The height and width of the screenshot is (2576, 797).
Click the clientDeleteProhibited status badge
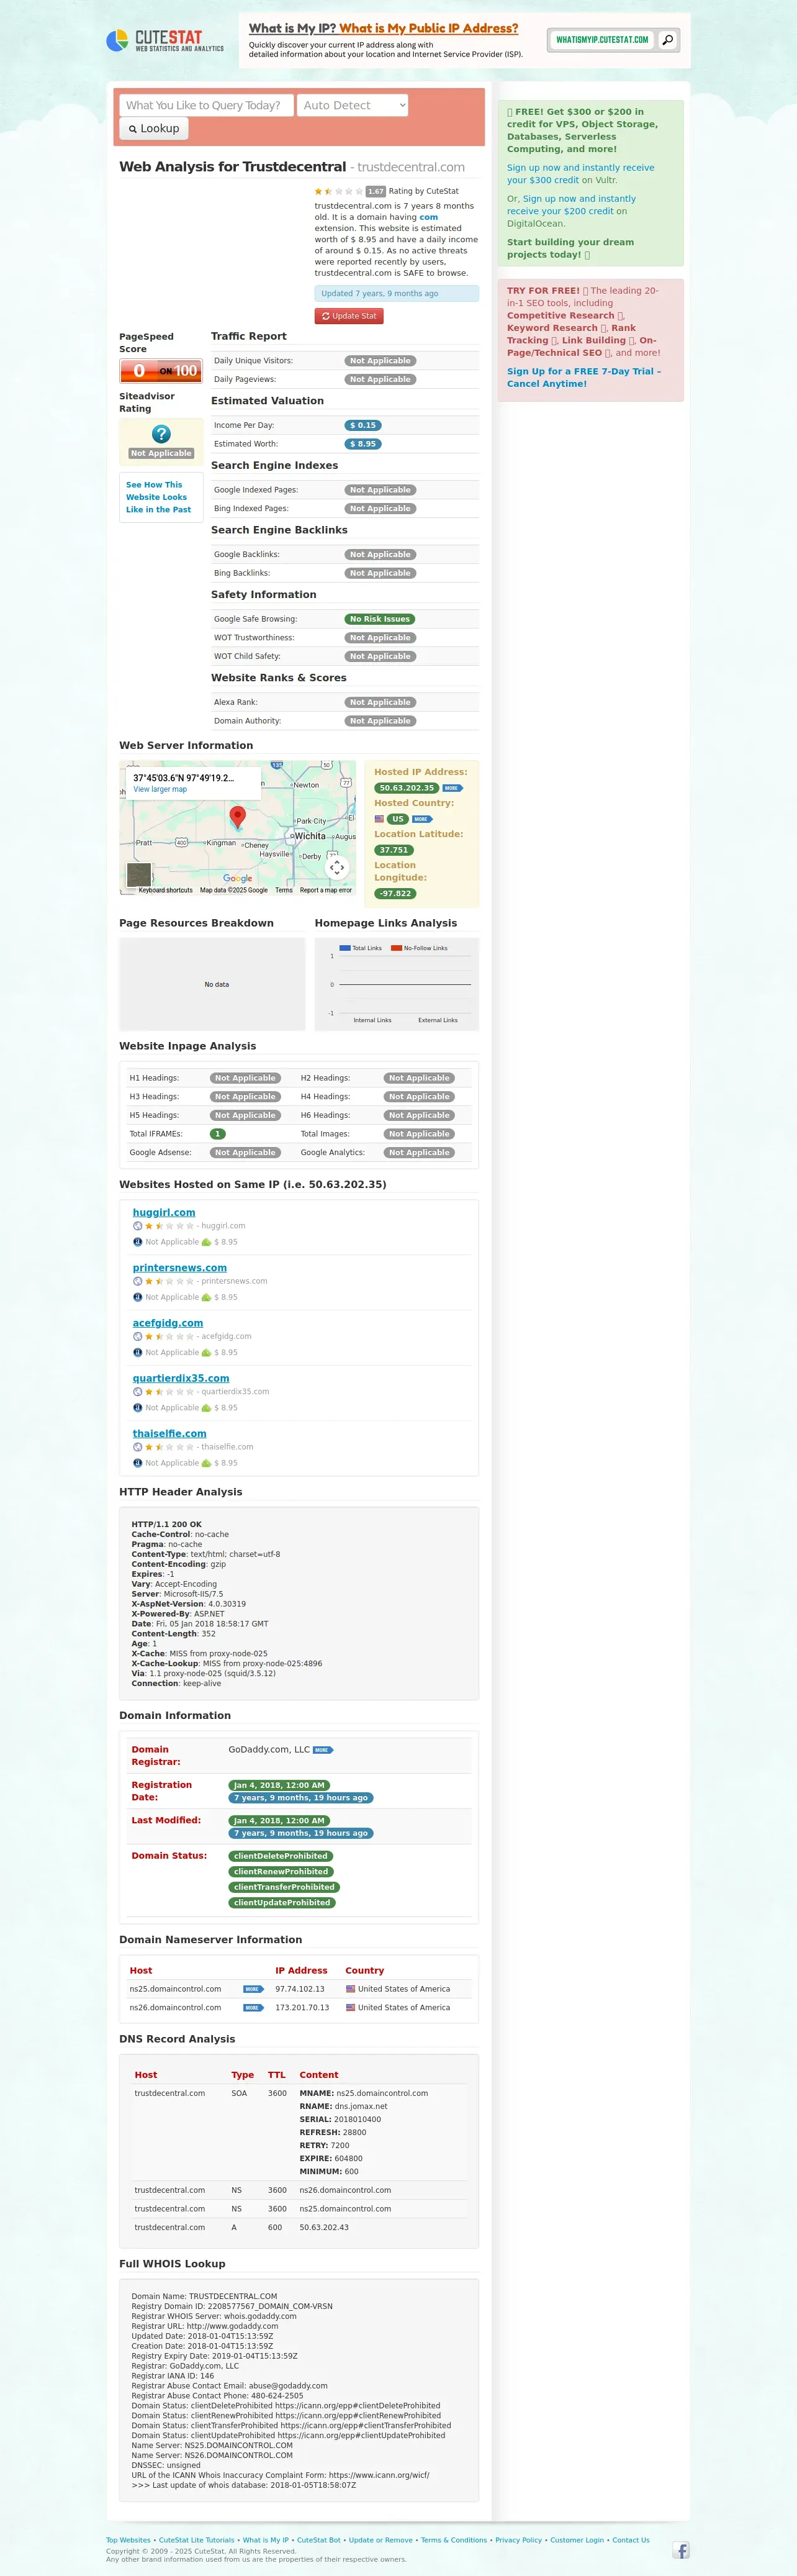click(281, 1856)
